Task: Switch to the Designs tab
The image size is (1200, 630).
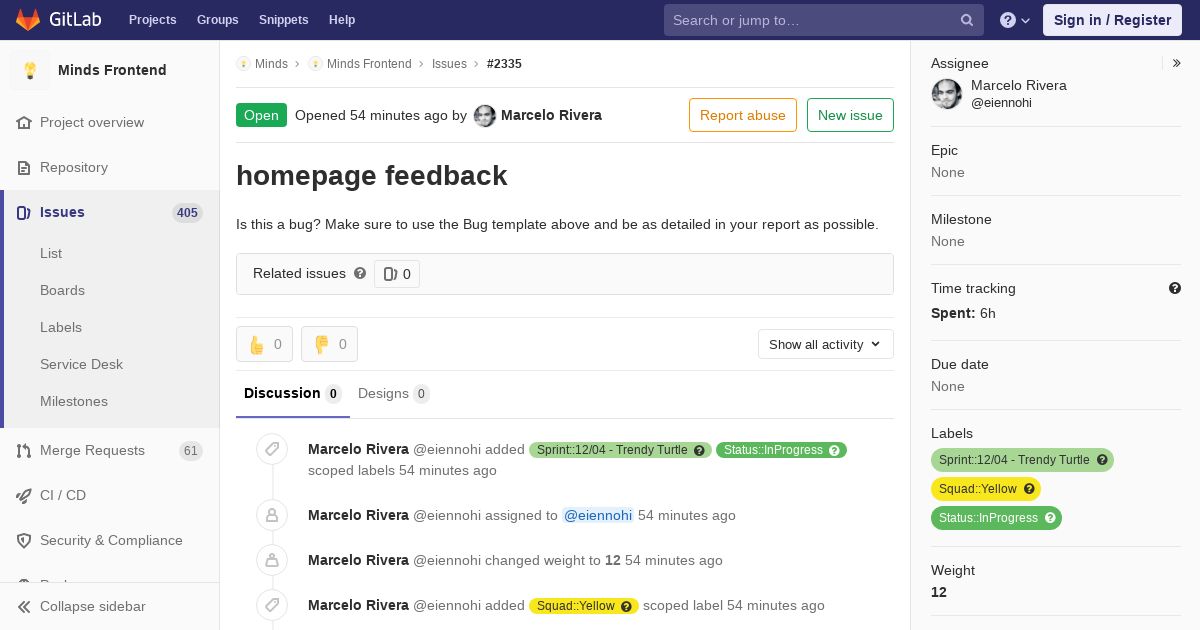Action: 394,393
